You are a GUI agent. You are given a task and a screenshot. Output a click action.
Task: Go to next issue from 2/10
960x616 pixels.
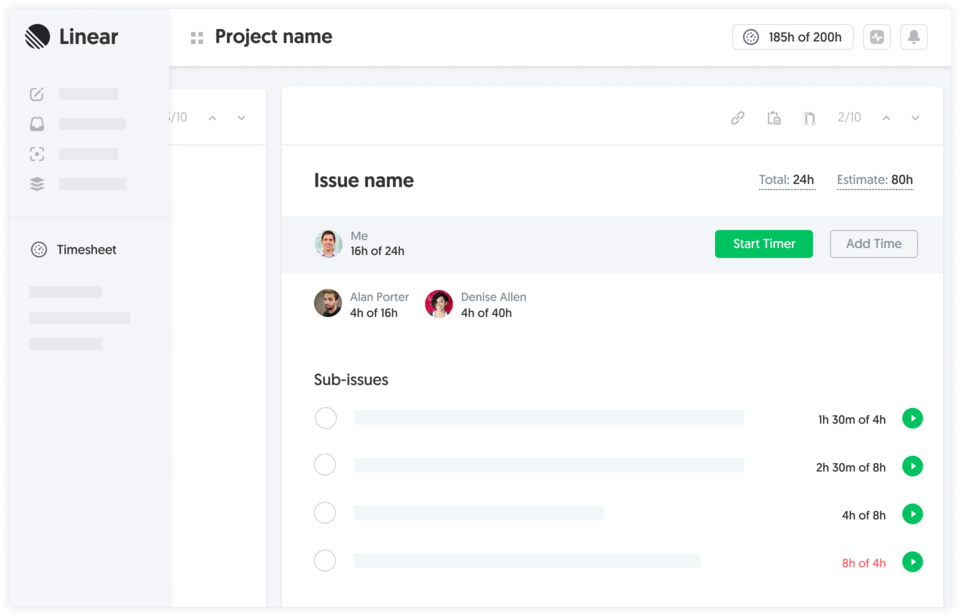(915, 118)
